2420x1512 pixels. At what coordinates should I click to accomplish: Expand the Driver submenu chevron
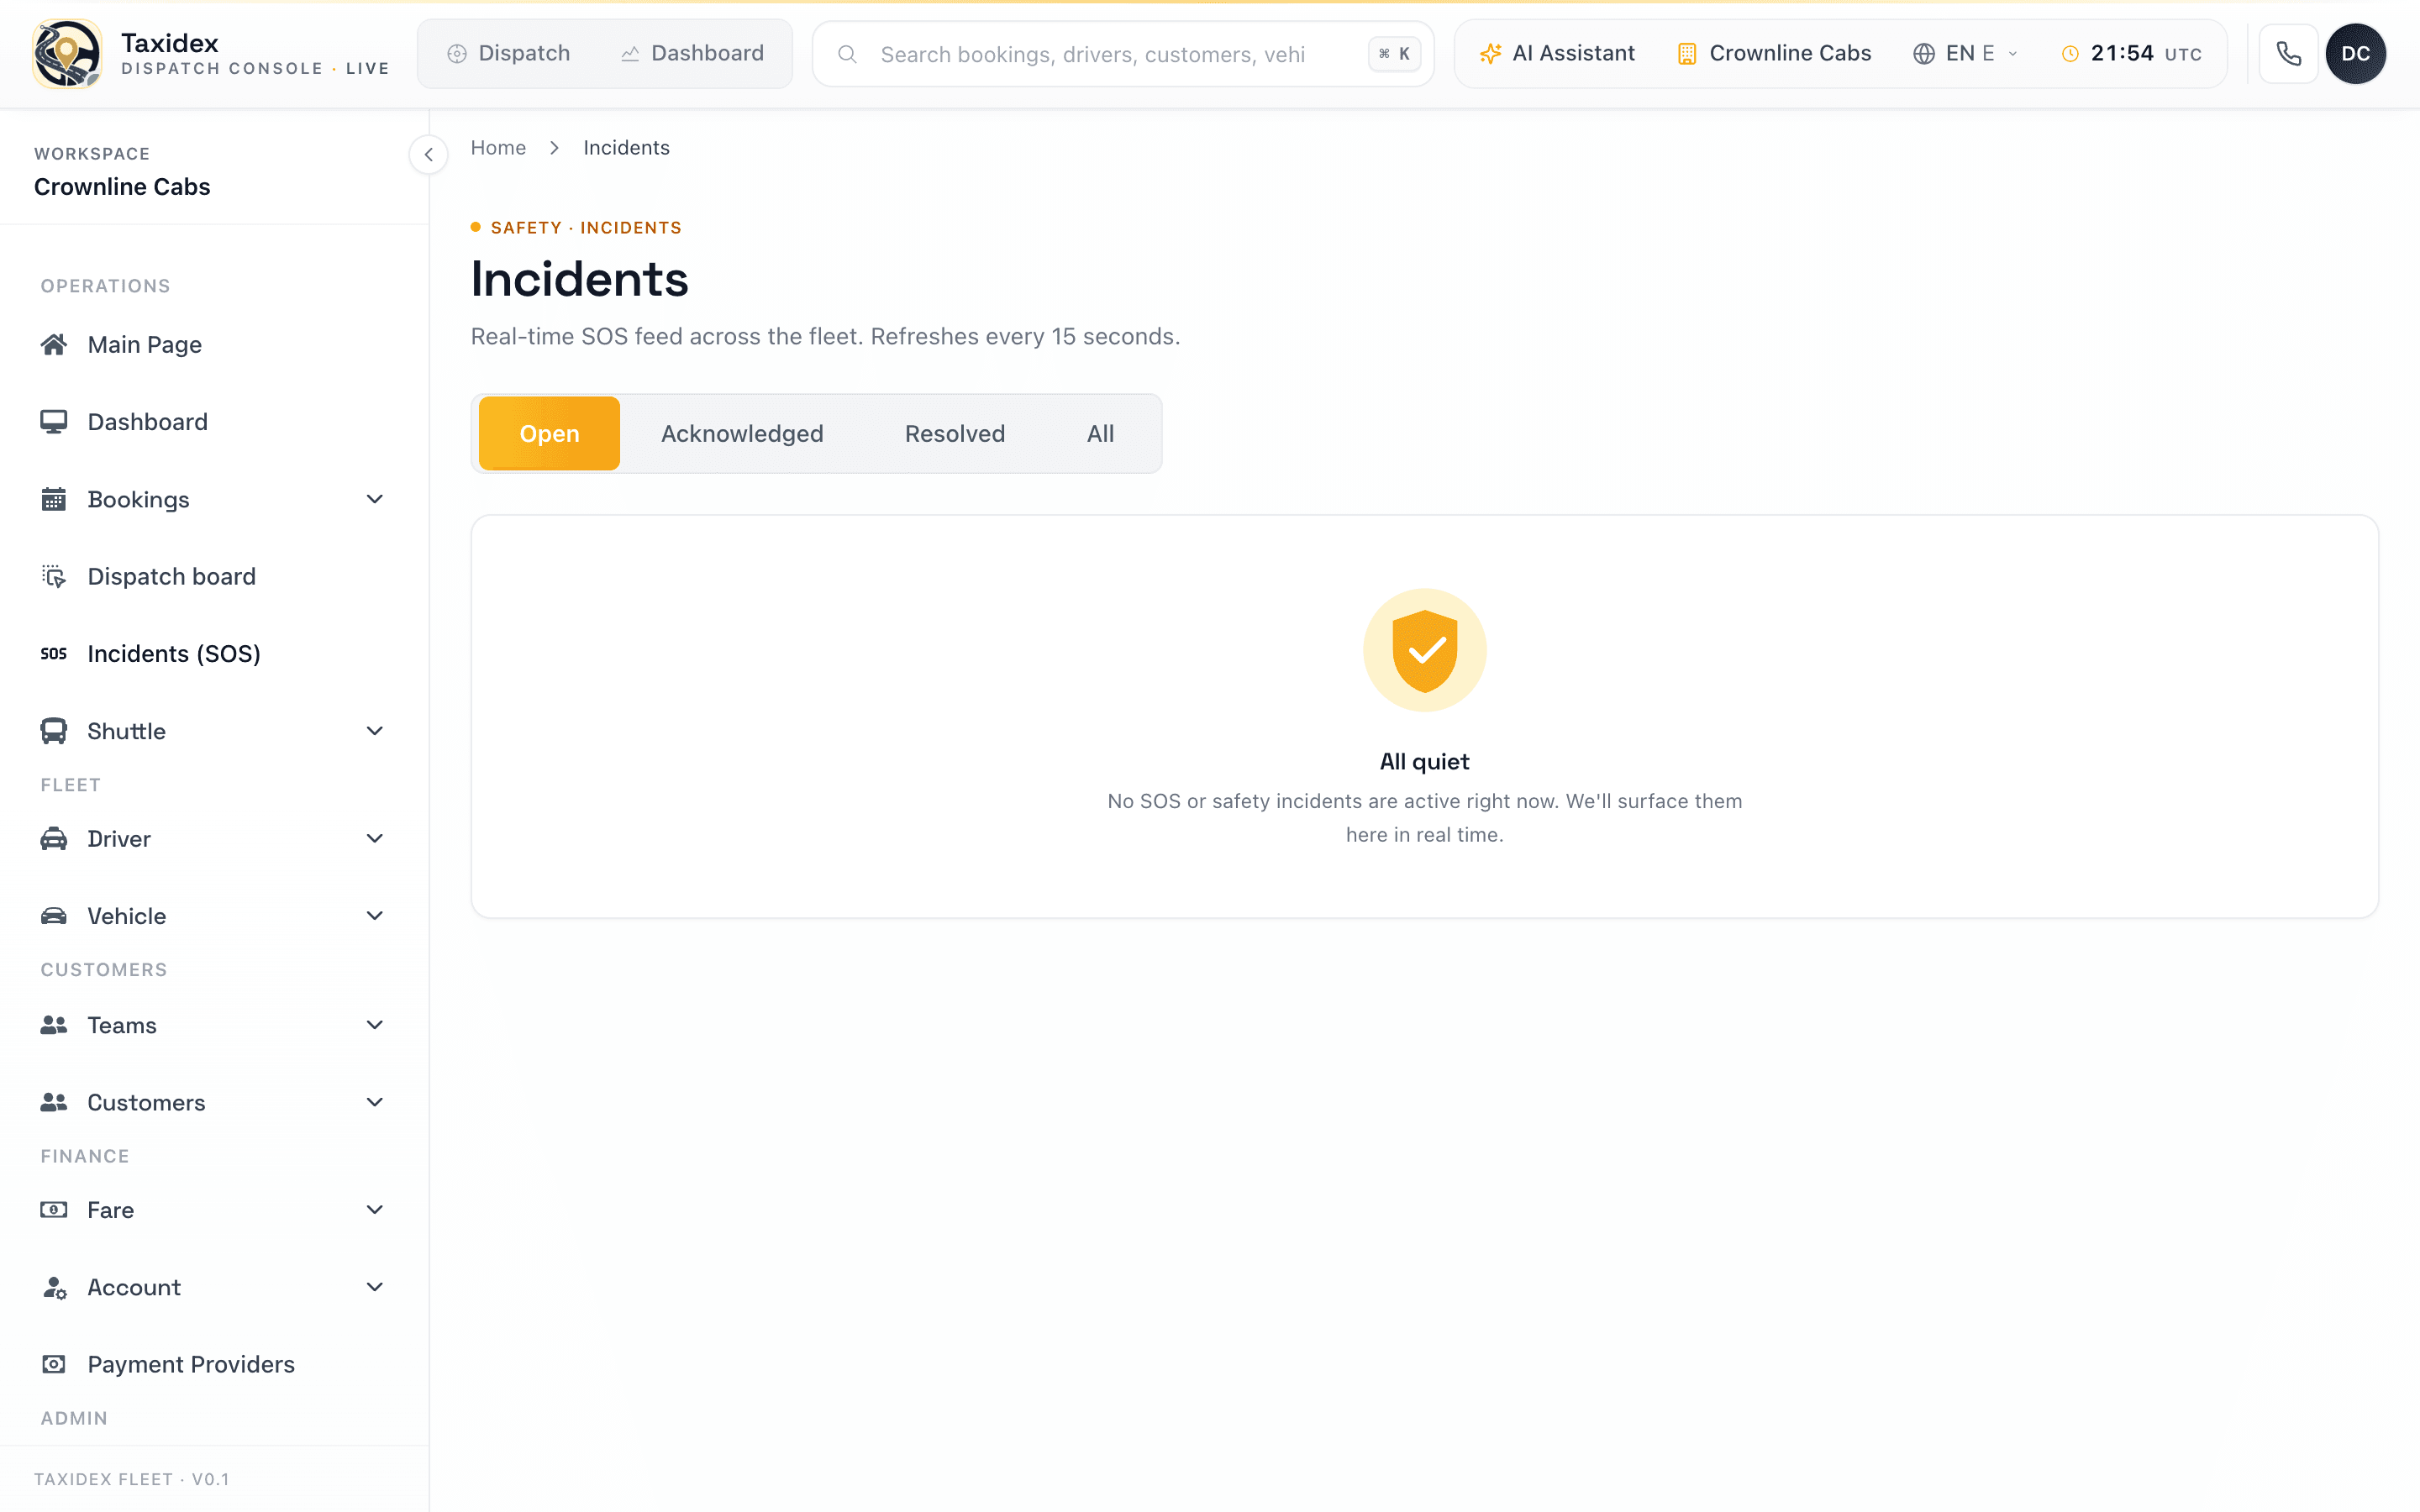pos(375,839)
